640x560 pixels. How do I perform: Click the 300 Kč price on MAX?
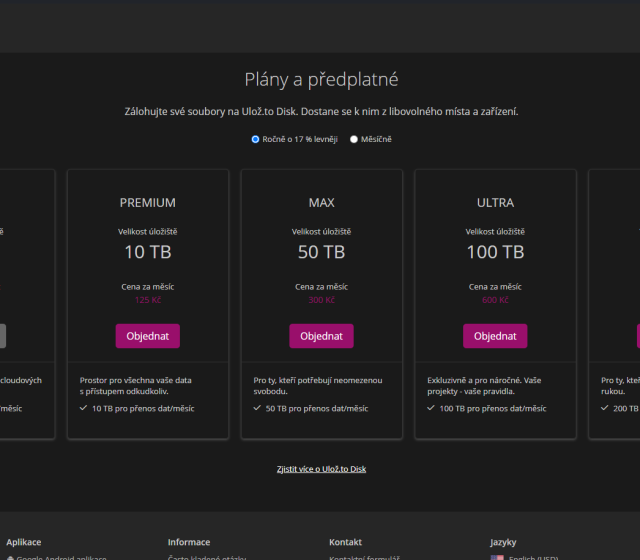(321, 300)
